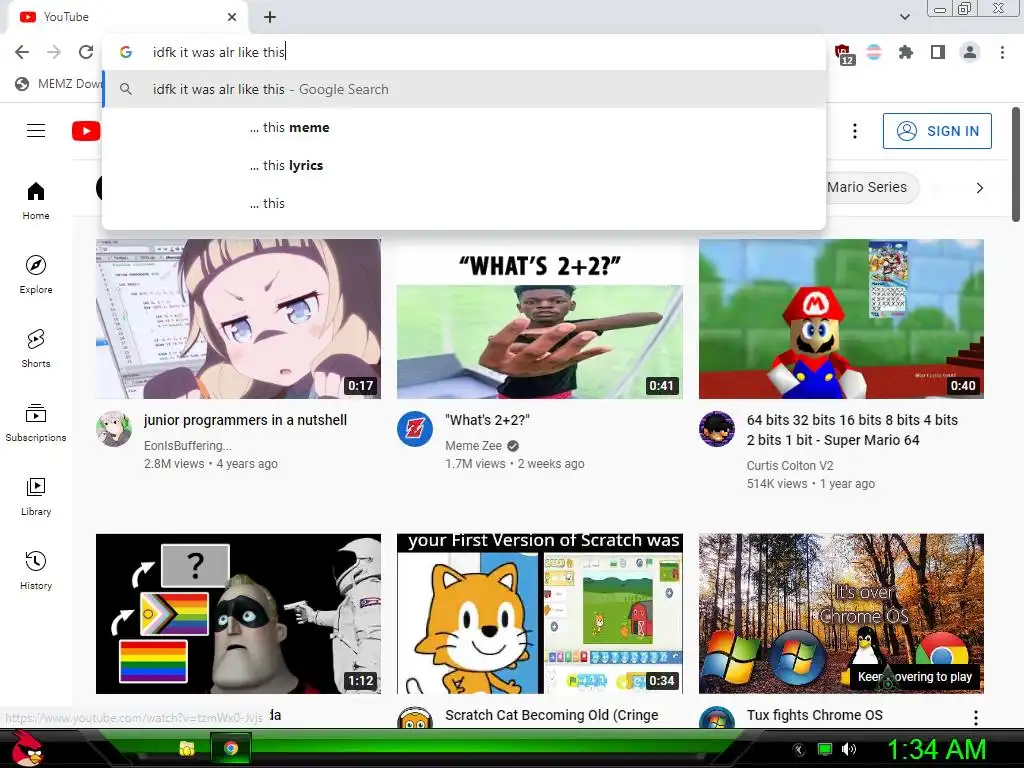
Task: Open the tab search chevron
Action: 904,17
